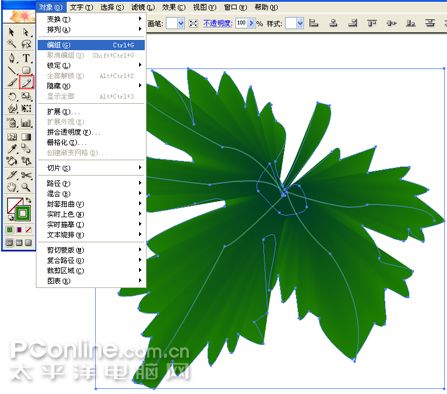Open the 隐藏 submenu
Image resolution: width=447 pixels, height=394 pixels.
pyautogui.click(x=91, y=86)
